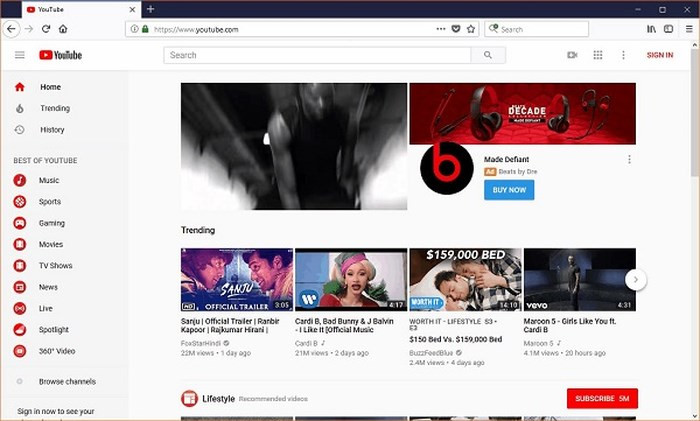The height and width of the screenshot is (421, 700).
Task: Click the SIGN IN link
Action: tap(660, 55)
